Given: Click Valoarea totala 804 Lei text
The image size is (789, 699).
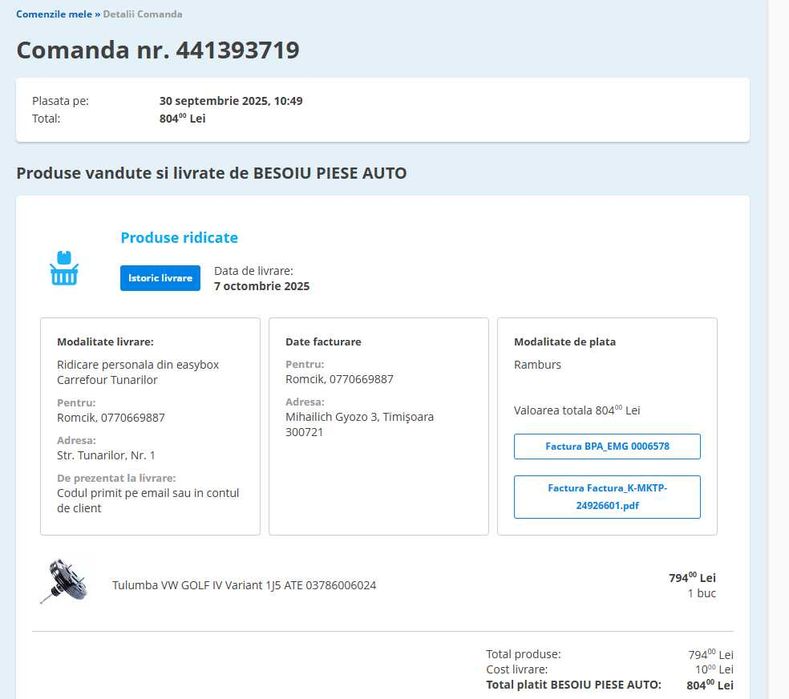Looking at the screenshot, I should (x=577, y=410).
